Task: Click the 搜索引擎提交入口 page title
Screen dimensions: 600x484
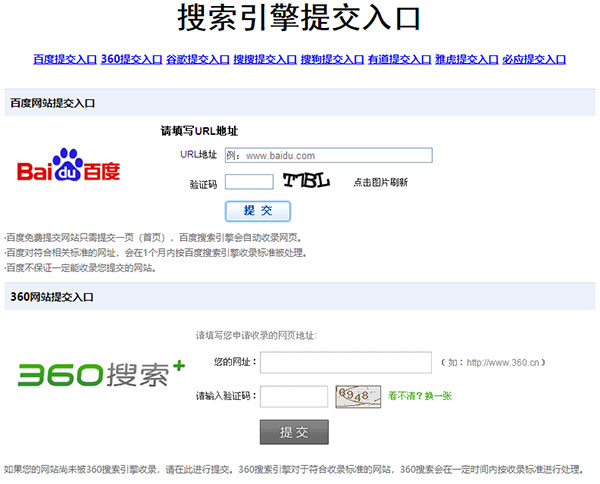Action: pos(299,17)
